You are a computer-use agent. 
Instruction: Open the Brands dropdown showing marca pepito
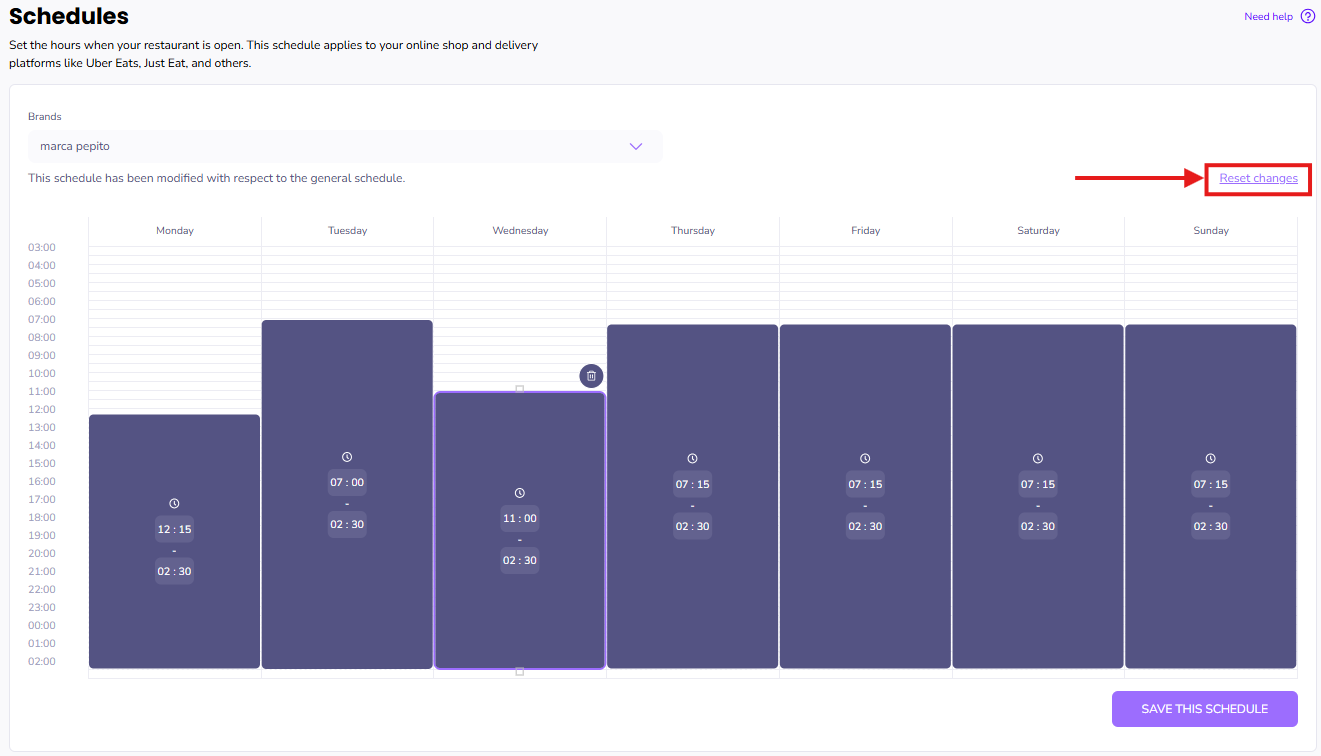pos(345,146)
